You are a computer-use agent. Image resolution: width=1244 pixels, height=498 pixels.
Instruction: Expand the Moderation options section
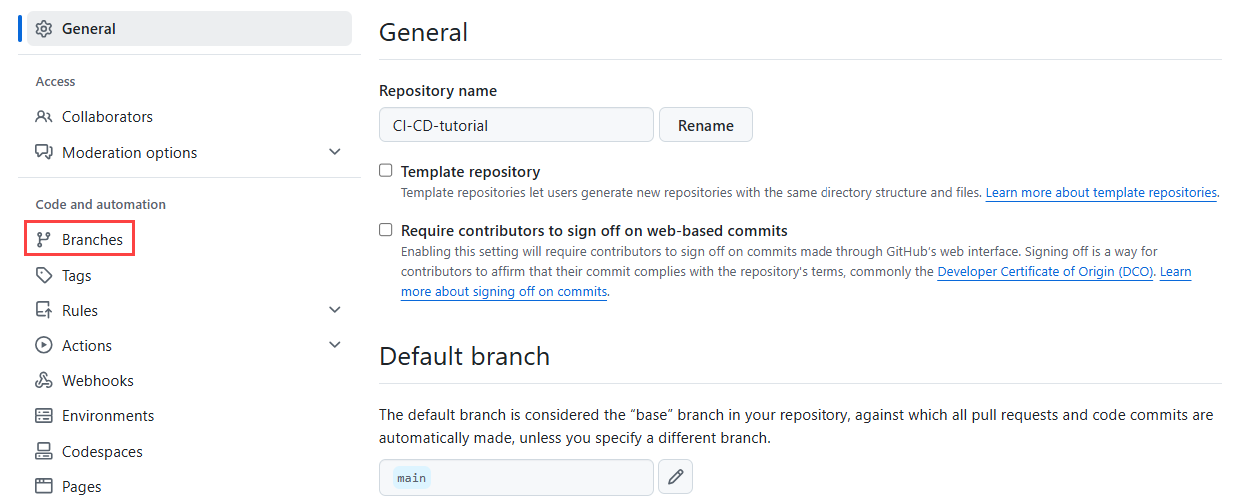335,152
